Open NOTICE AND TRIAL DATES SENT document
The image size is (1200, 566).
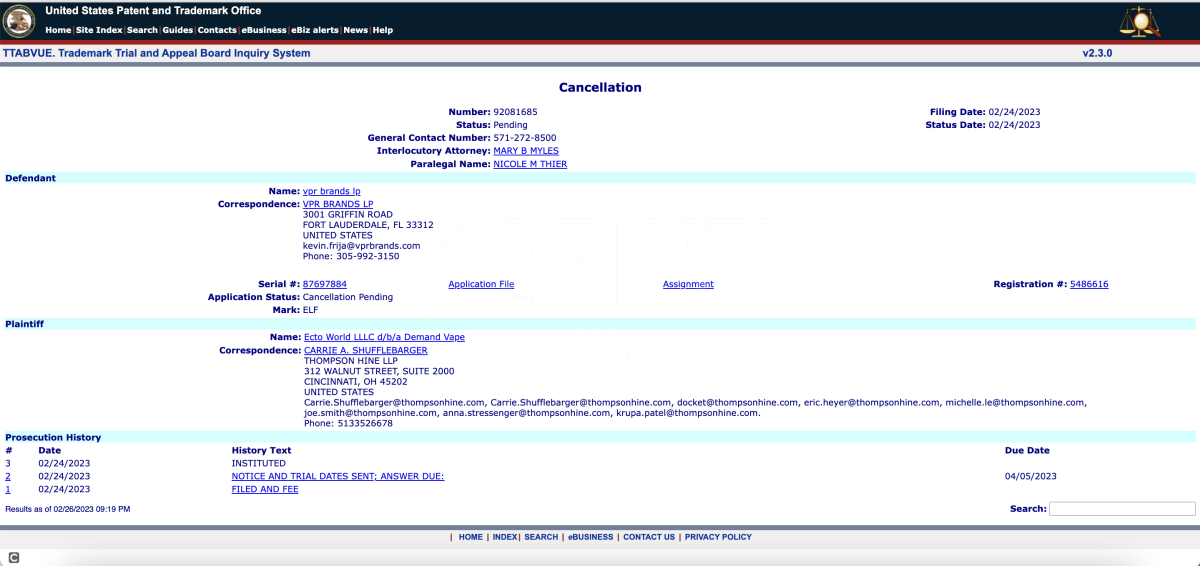click(338, 476)
